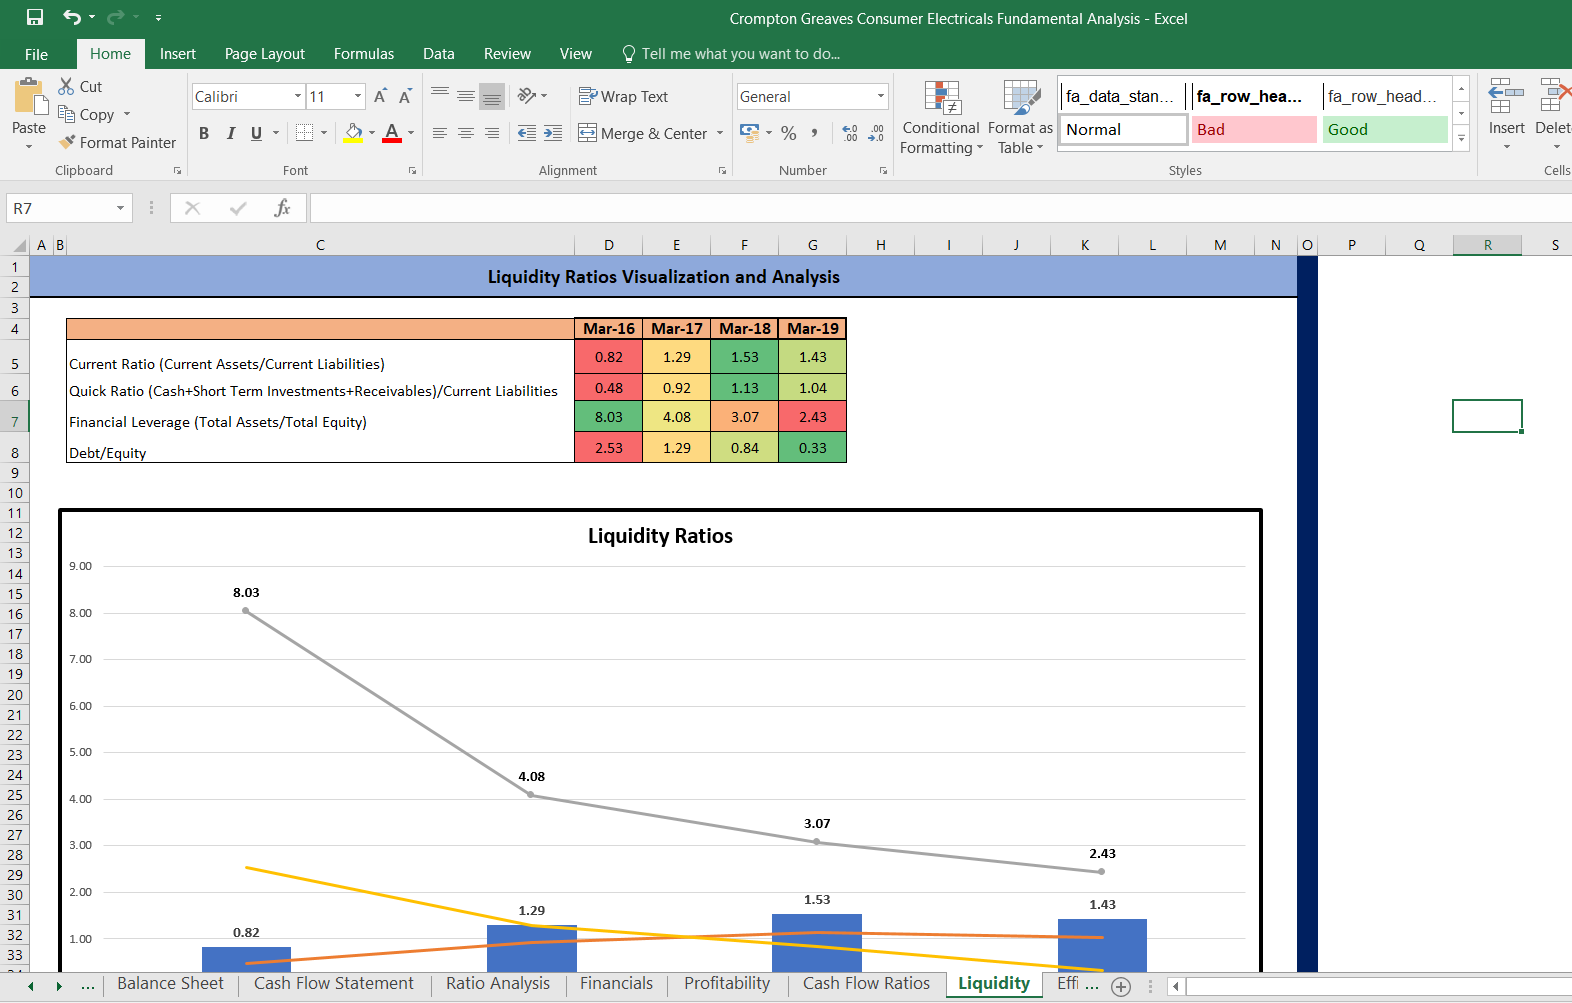Open font color dropdown arrow
The height and width of the screenshot is (1003, 1572).
411,133
